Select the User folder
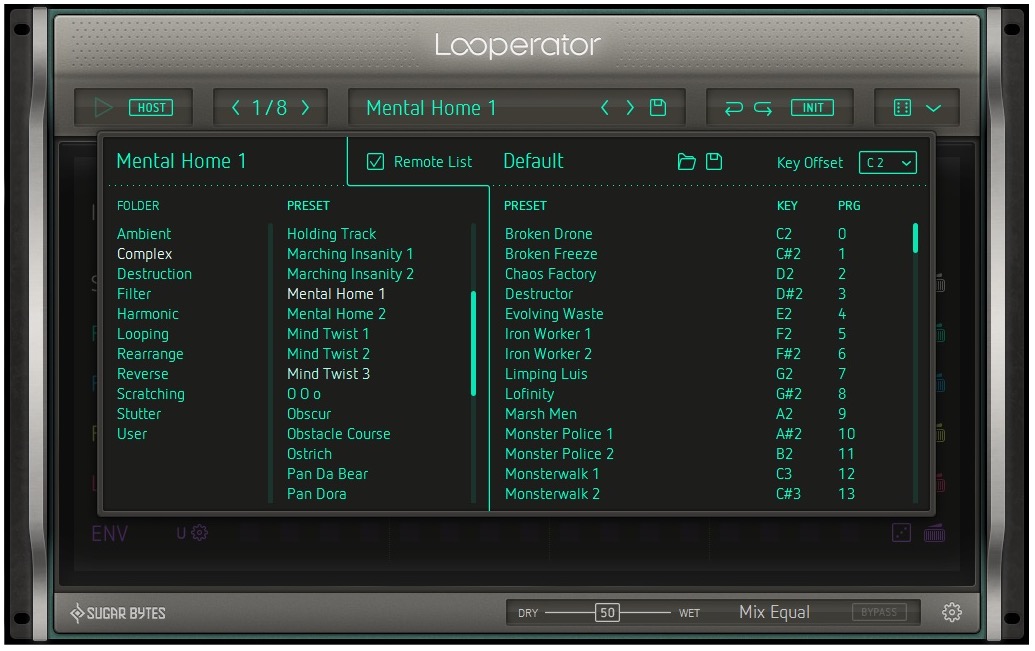The width and height of the screenshot is (1035, 651). click(132, 434)
